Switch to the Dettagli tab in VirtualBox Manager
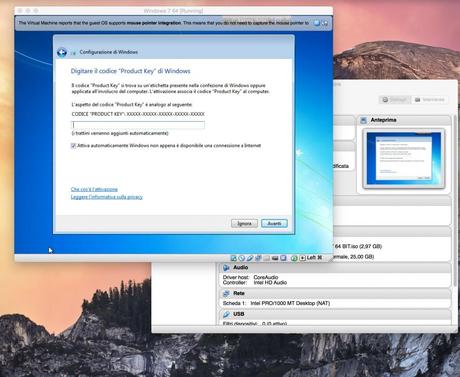 tap(394, 100)
